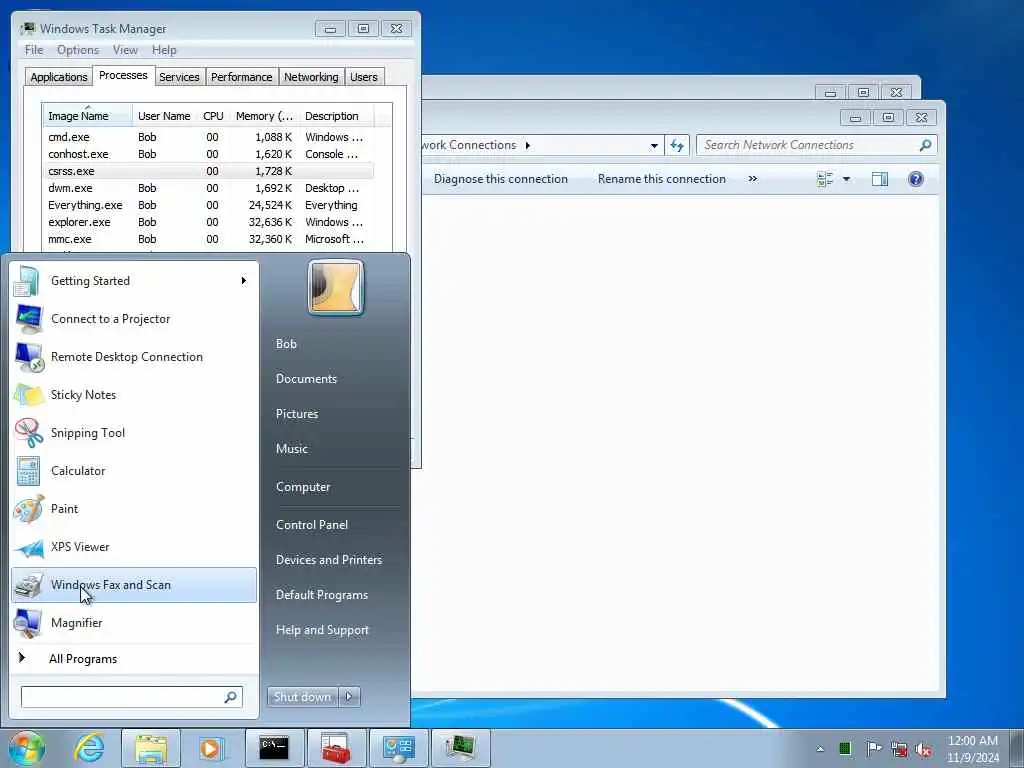Sort processes by Image Name column
Viewport: 1024px width, 768px height.
[x=88, y=116]
